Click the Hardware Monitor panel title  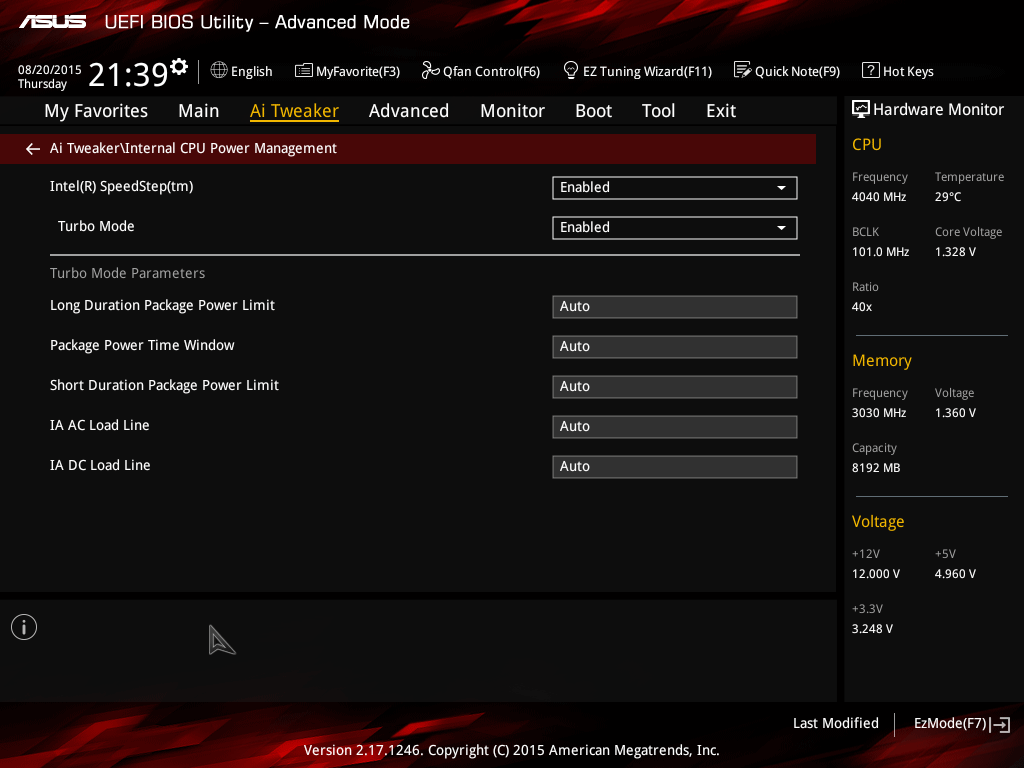tap(938, 110)
